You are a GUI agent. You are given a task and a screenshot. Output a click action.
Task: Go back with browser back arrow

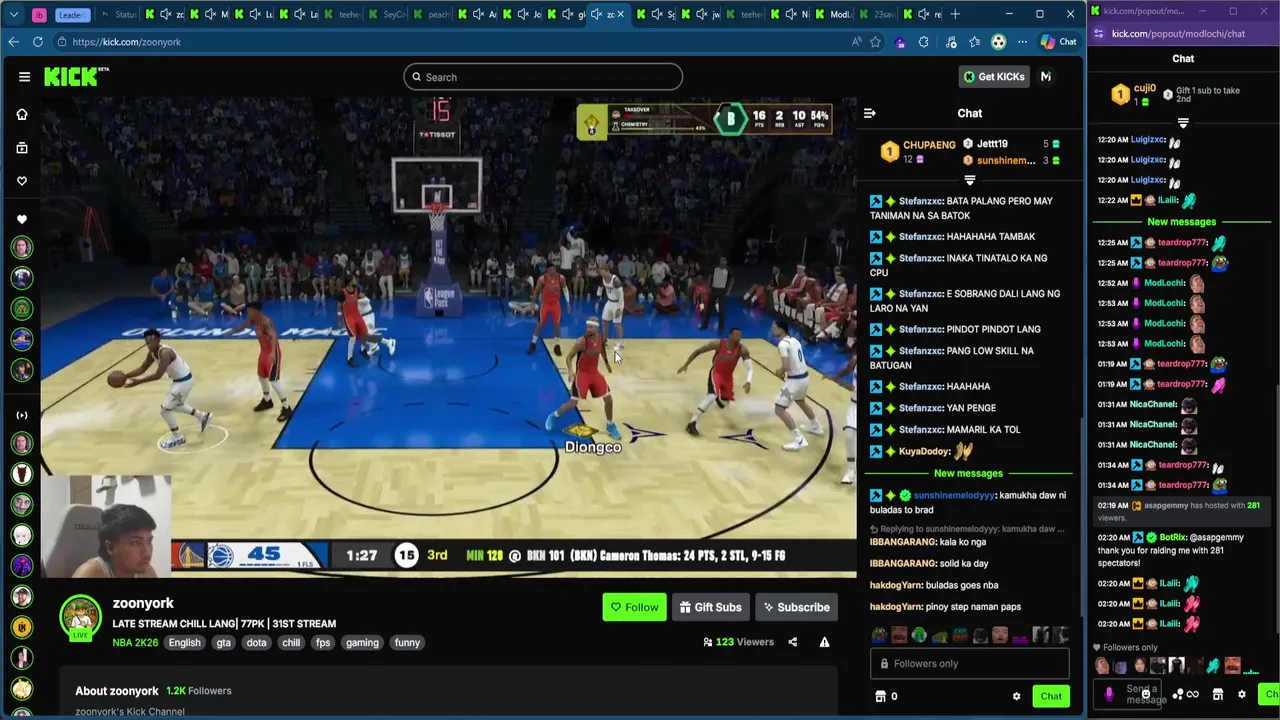pos(13,42)
